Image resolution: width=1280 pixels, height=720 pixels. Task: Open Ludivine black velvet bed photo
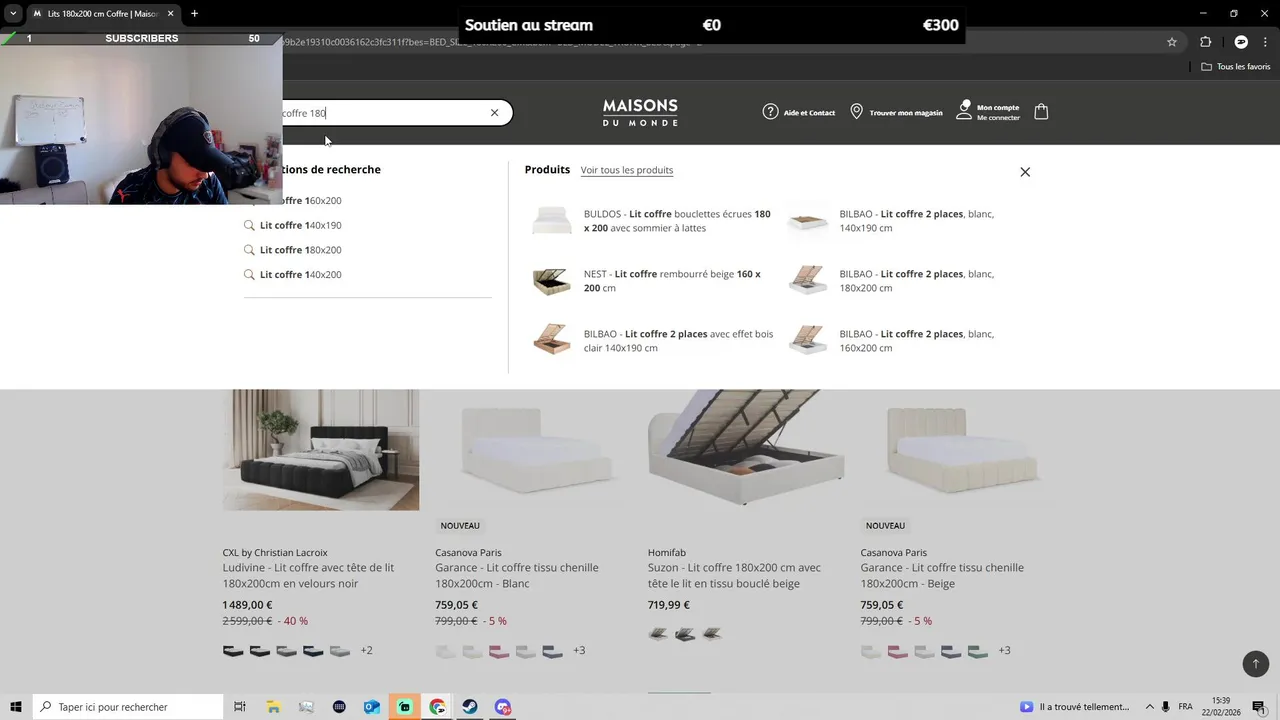coord(321,450)
